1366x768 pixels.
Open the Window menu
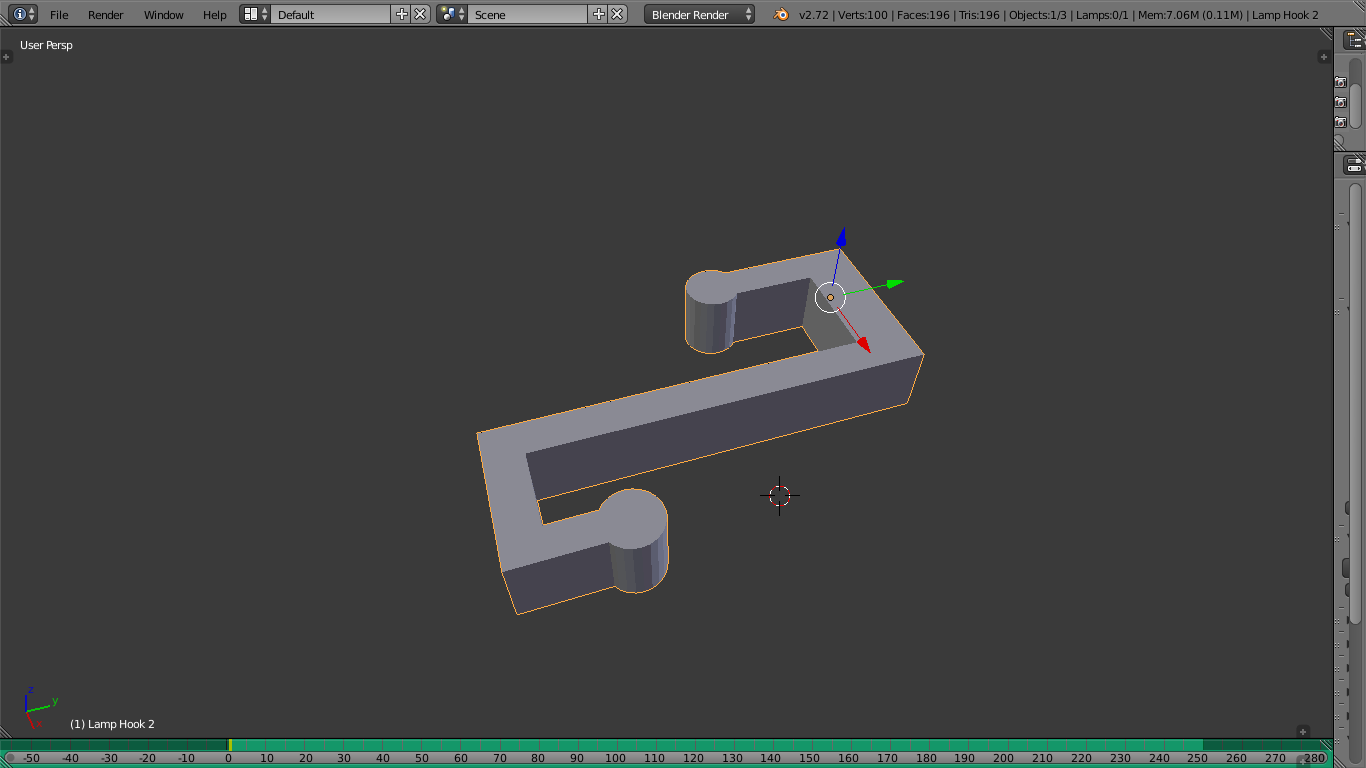tap(163, 15)
